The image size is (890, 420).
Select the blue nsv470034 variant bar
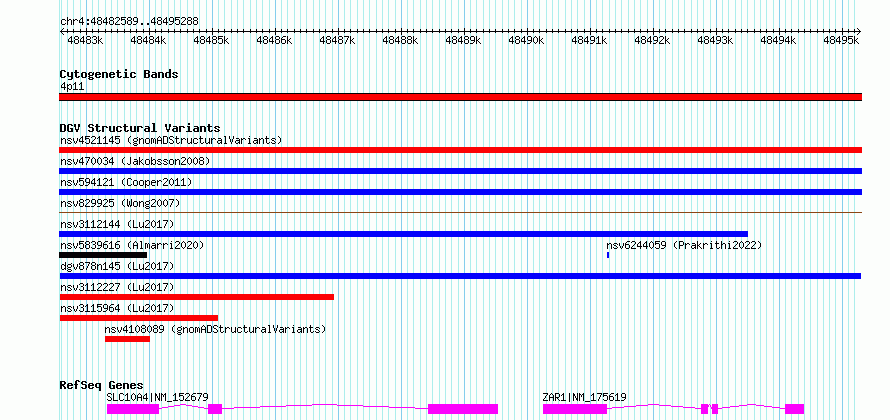coord(460,171)
